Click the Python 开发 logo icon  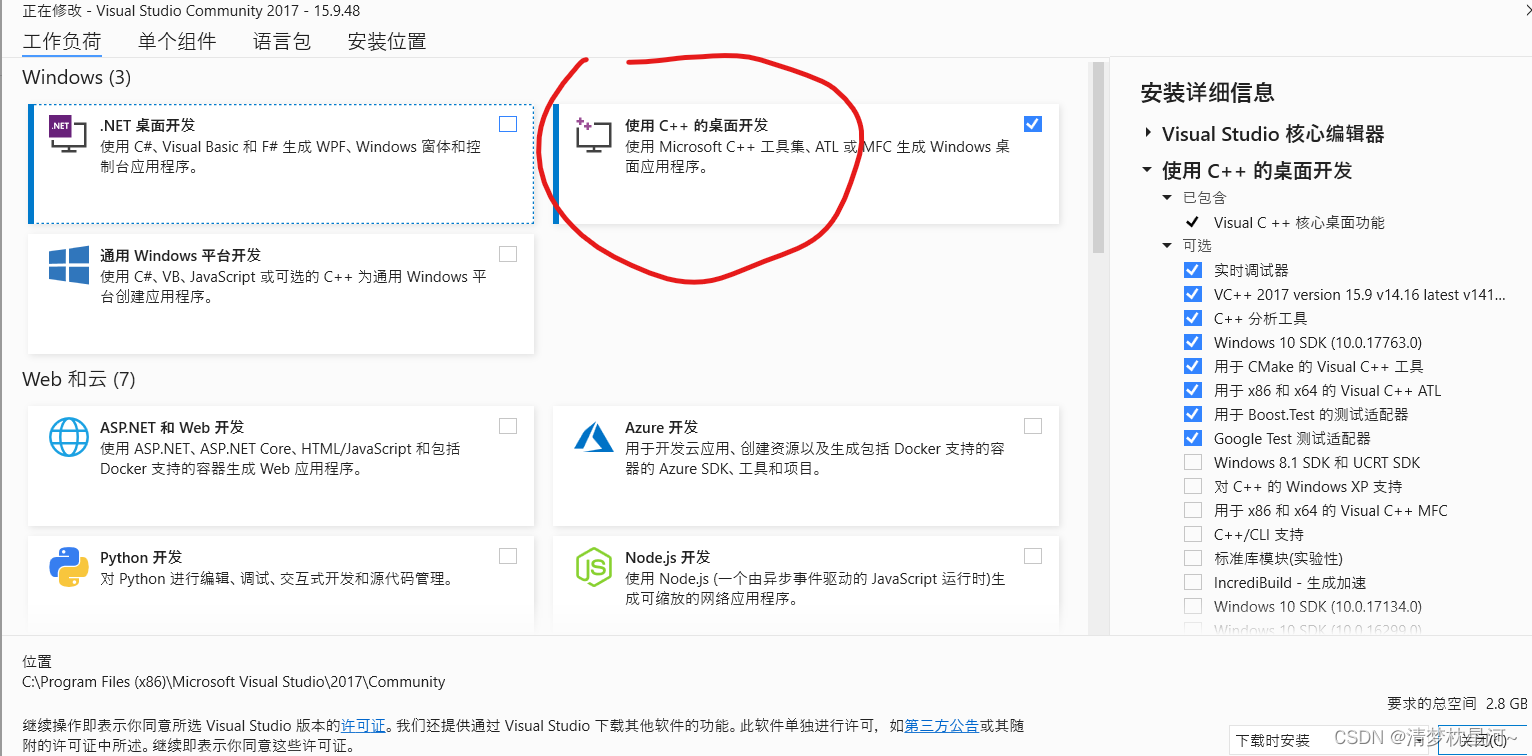68,567
